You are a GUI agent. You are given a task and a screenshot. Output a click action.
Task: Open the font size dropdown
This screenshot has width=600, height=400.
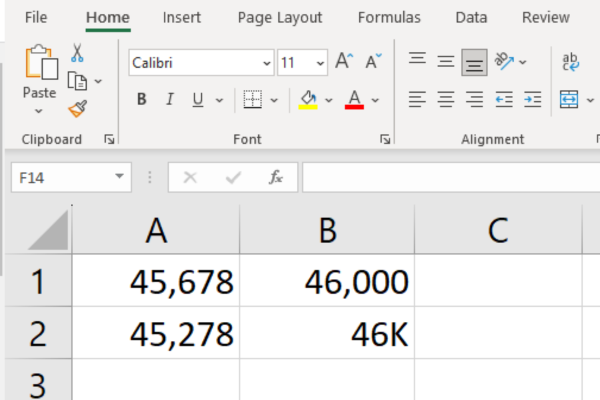[320, 63]
